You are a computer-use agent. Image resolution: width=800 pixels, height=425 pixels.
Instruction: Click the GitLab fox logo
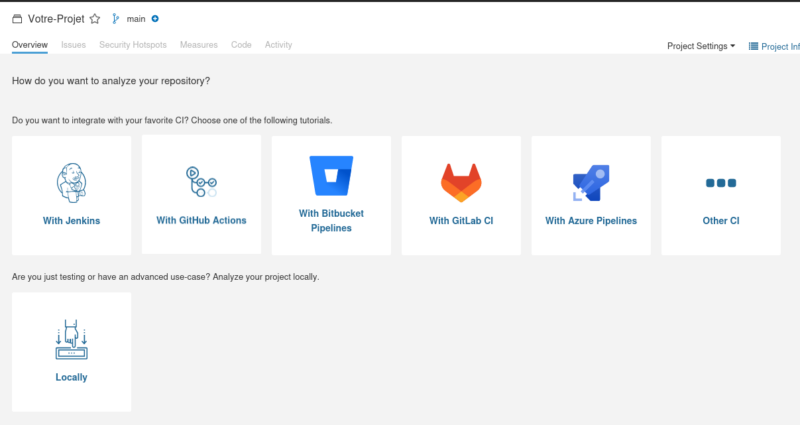pyautogui.click(x=461, y=182)
